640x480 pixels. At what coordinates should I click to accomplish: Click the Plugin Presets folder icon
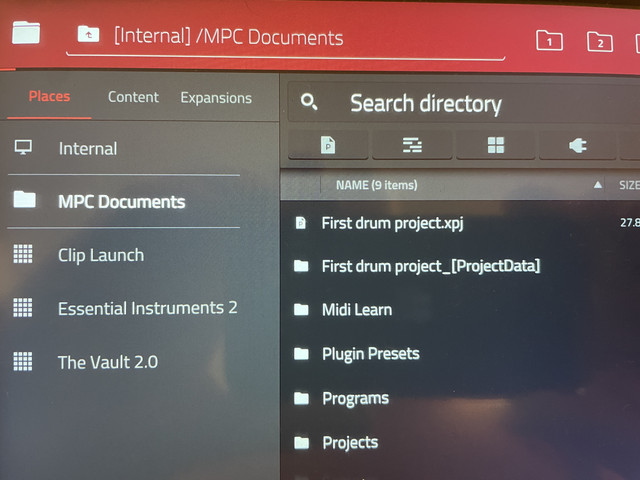click(301, 353)
